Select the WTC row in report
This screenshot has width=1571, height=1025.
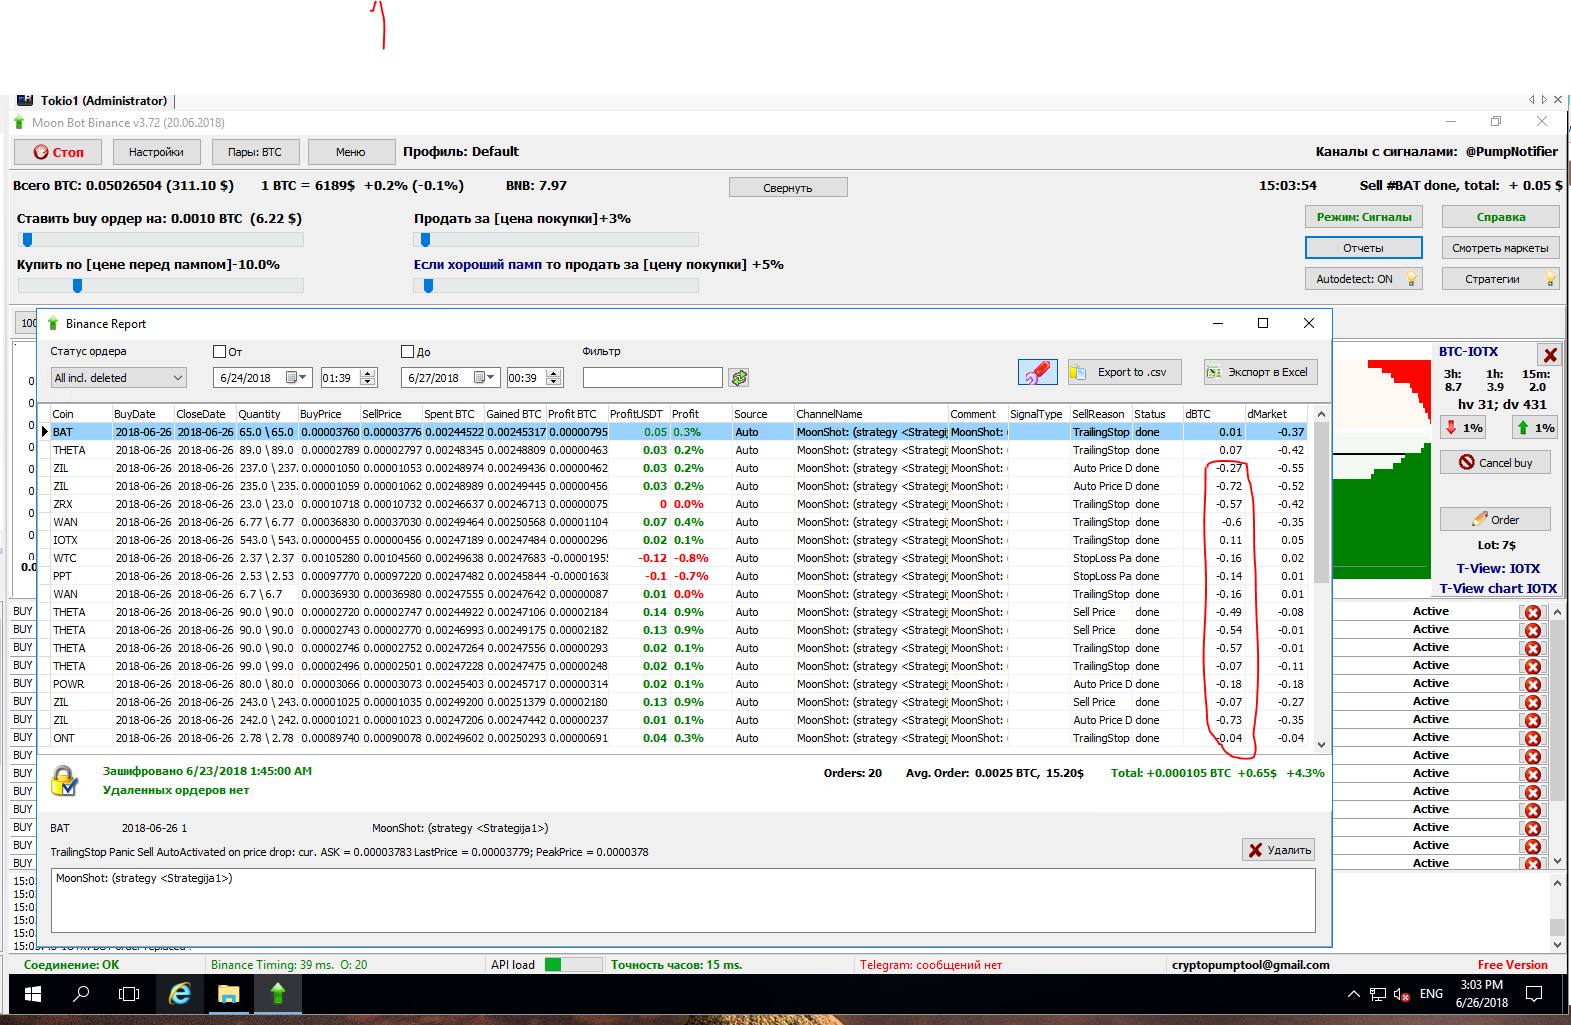[679, 558]
